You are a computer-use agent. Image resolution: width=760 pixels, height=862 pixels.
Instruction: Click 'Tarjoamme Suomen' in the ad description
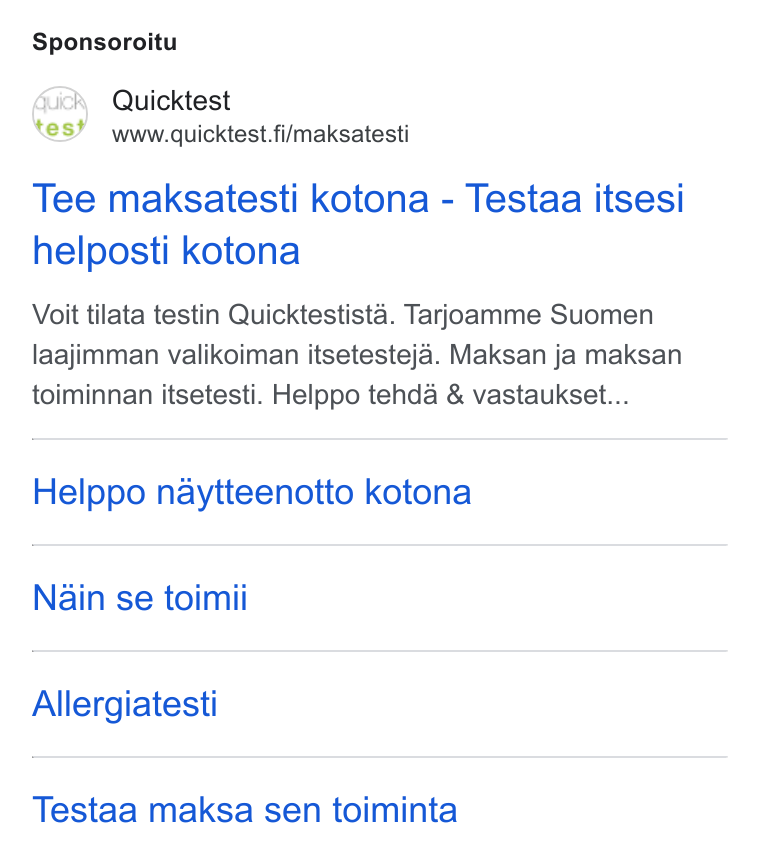[x=528, y=315]
